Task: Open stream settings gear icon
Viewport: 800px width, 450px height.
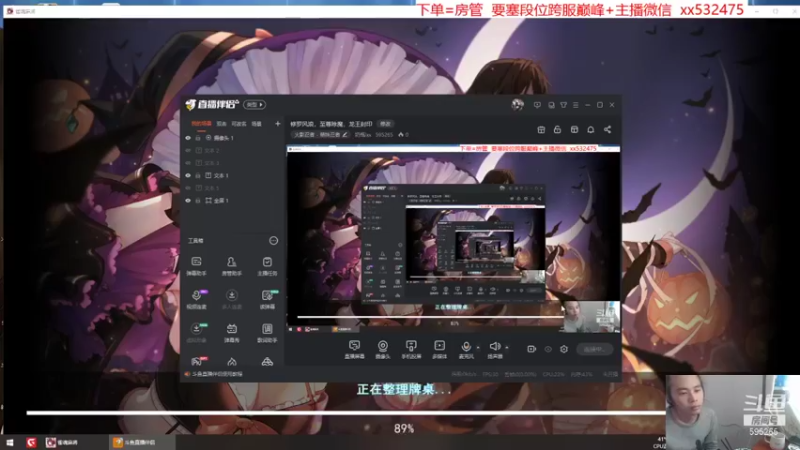Action: click(x=564, y=349)
